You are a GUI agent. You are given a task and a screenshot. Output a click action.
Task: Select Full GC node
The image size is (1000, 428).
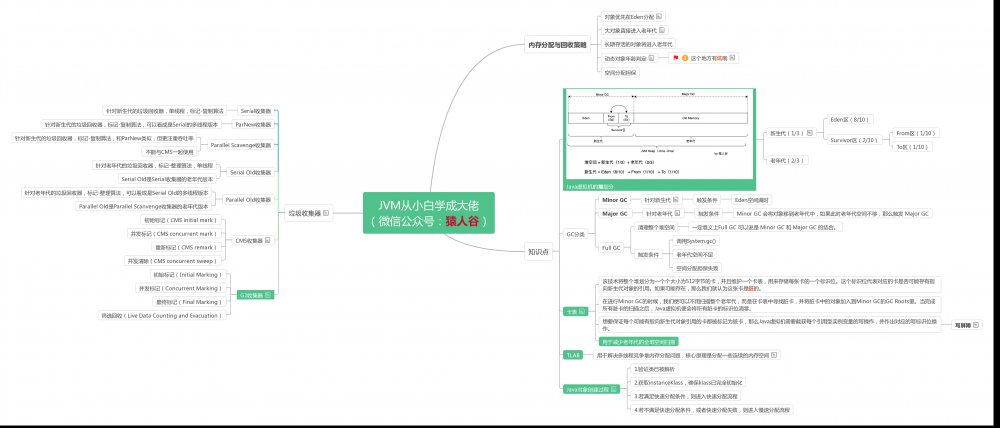[x=612, y=247]
